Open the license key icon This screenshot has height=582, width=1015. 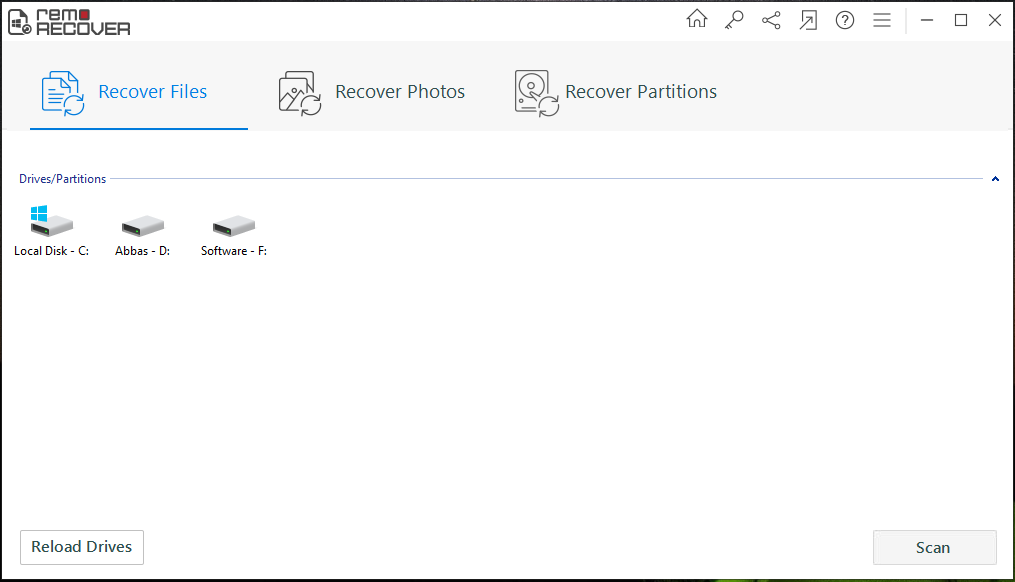[x=734, y=20]
